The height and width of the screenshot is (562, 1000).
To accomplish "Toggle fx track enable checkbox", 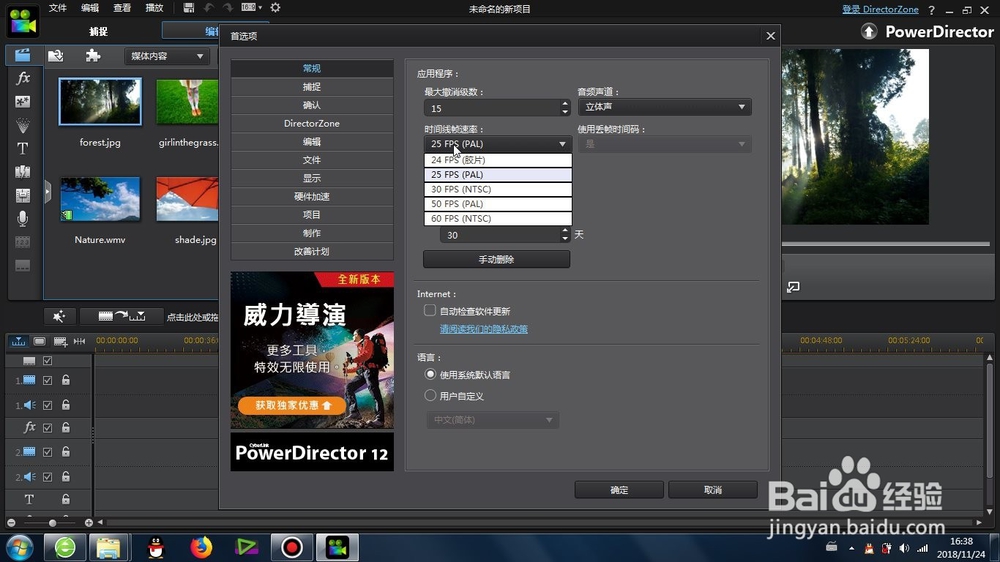I will point(47,428).
